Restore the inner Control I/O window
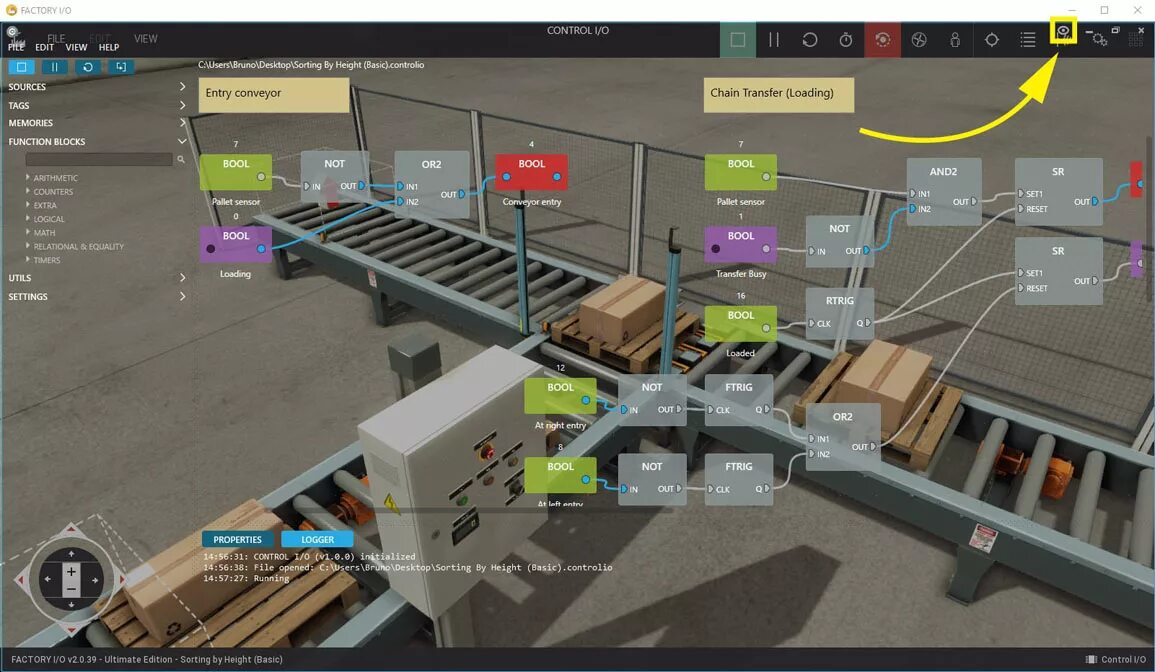 pos(1115,30)
